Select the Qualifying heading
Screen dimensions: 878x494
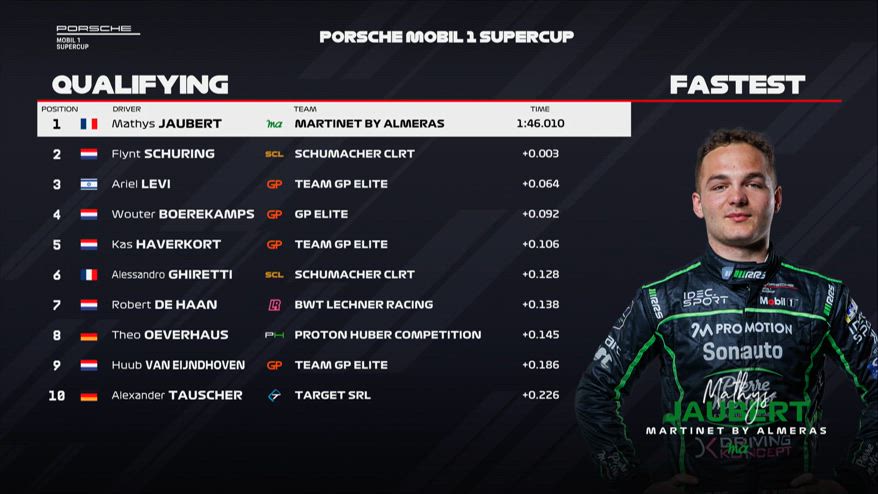tap(140, 84)
